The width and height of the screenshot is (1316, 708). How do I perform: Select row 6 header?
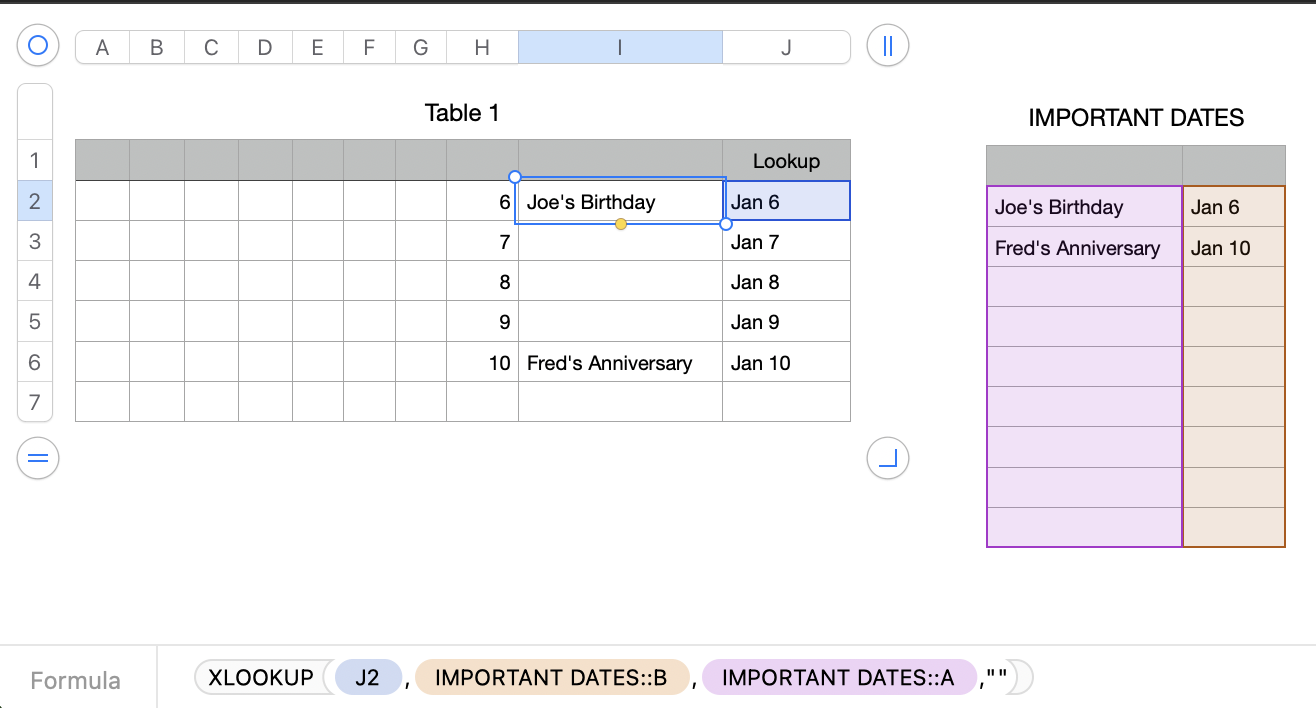pos(35,362)
